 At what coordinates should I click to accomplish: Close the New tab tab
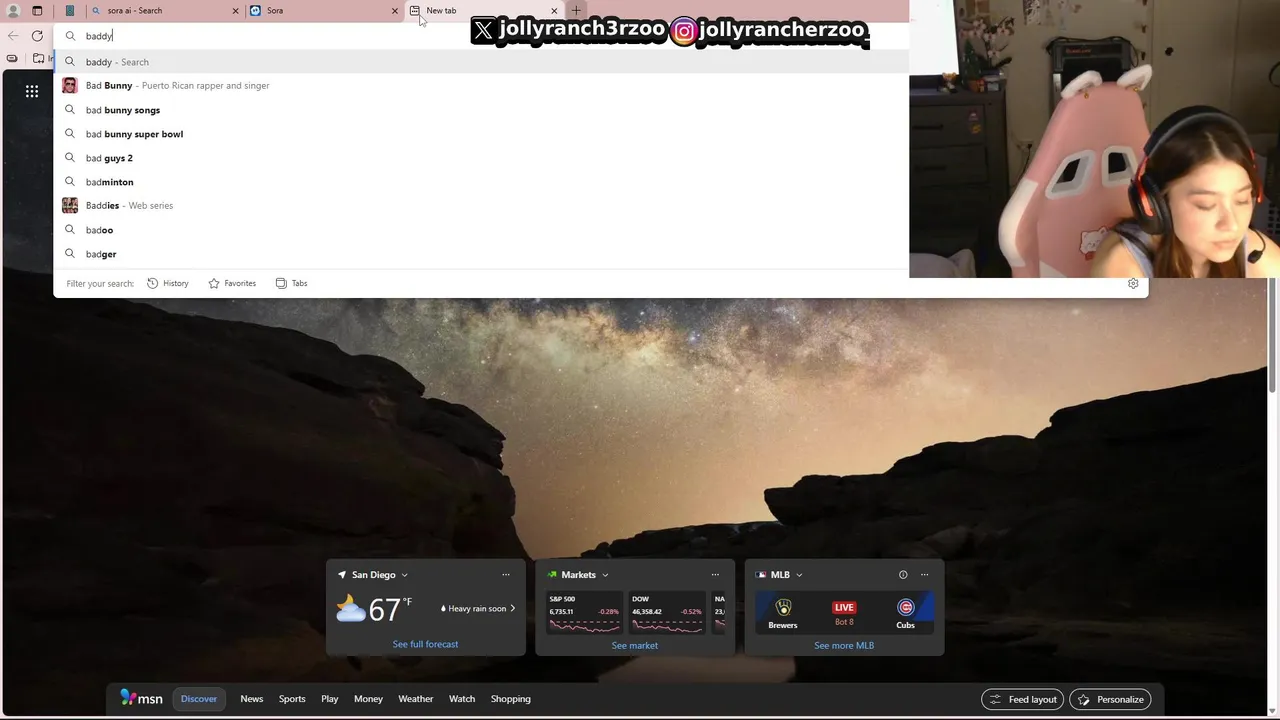click(x=554, y=11)
